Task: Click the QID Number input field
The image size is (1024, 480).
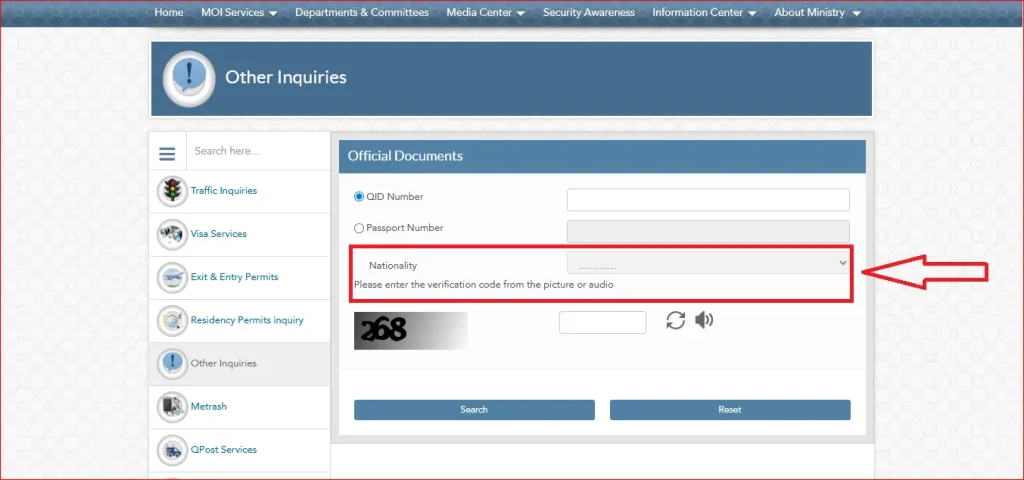Action: click(708, 200)
